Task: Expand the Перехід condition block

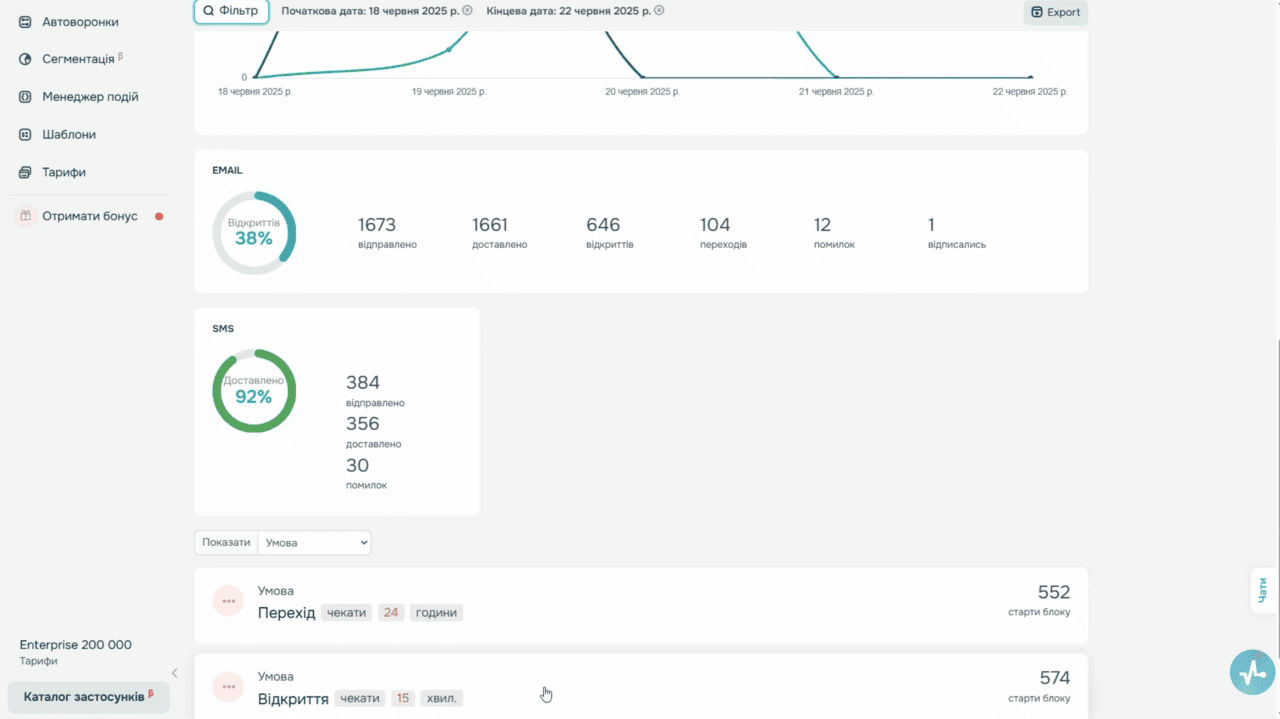Action: [641, 606]
